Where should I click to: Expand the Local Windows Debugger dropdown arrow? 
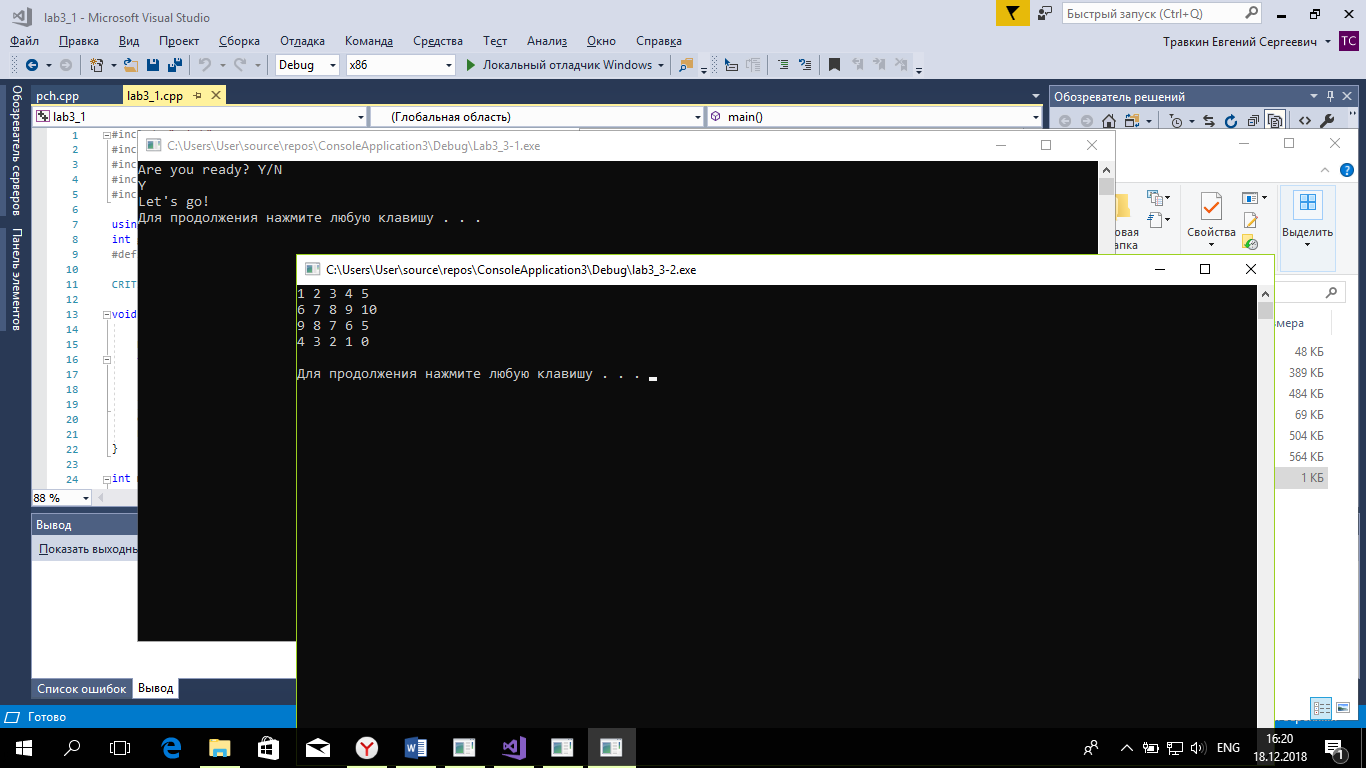click(661, 65)
